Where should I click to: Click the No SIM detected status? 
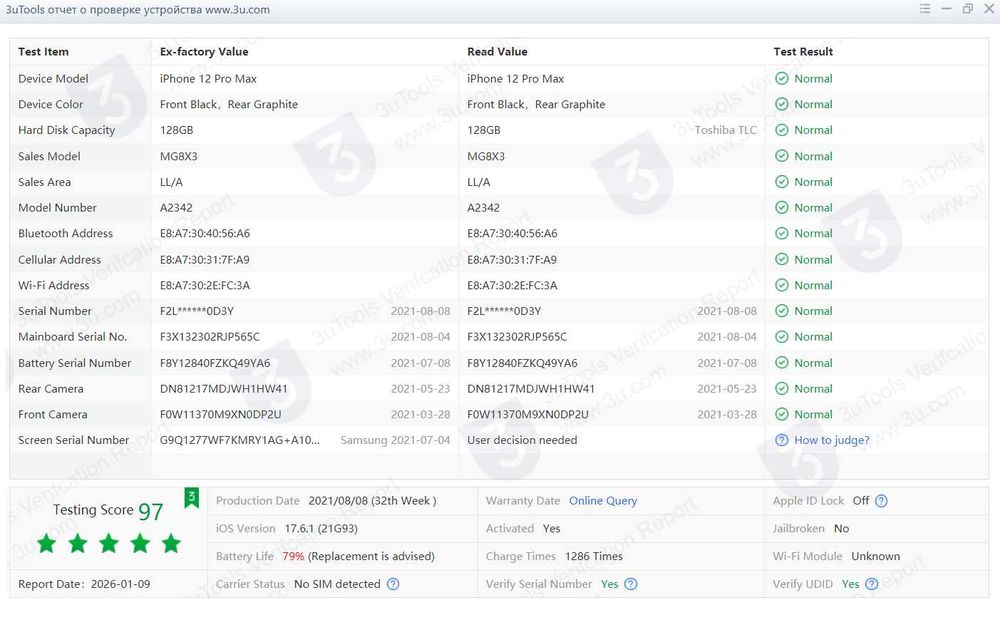point(337,584)
